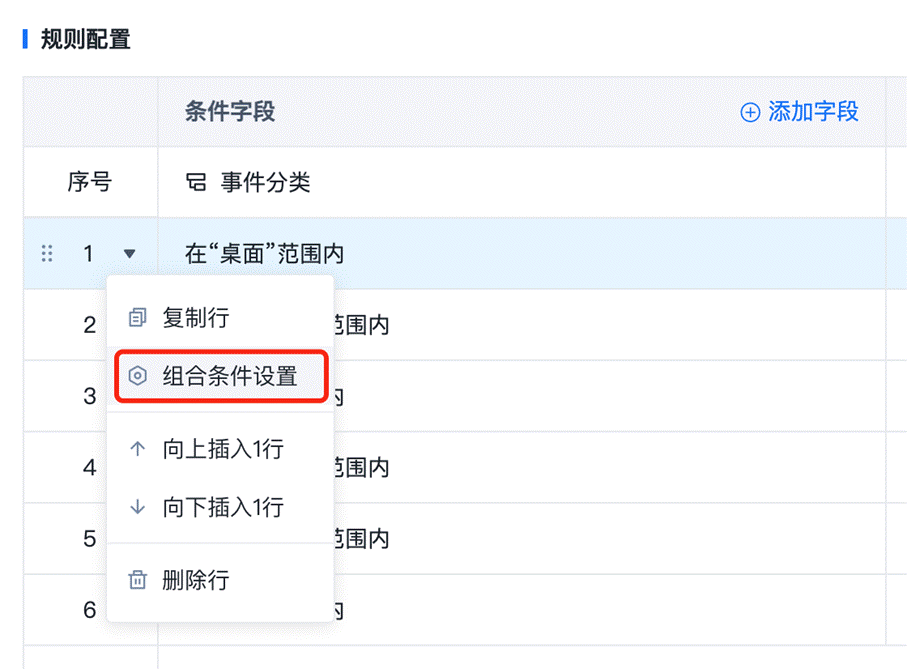Image resolution: width=907 pixels, height=669 pixels.
Task: Click the hexagon combination condition icon
Action: (x=137, y=376)
